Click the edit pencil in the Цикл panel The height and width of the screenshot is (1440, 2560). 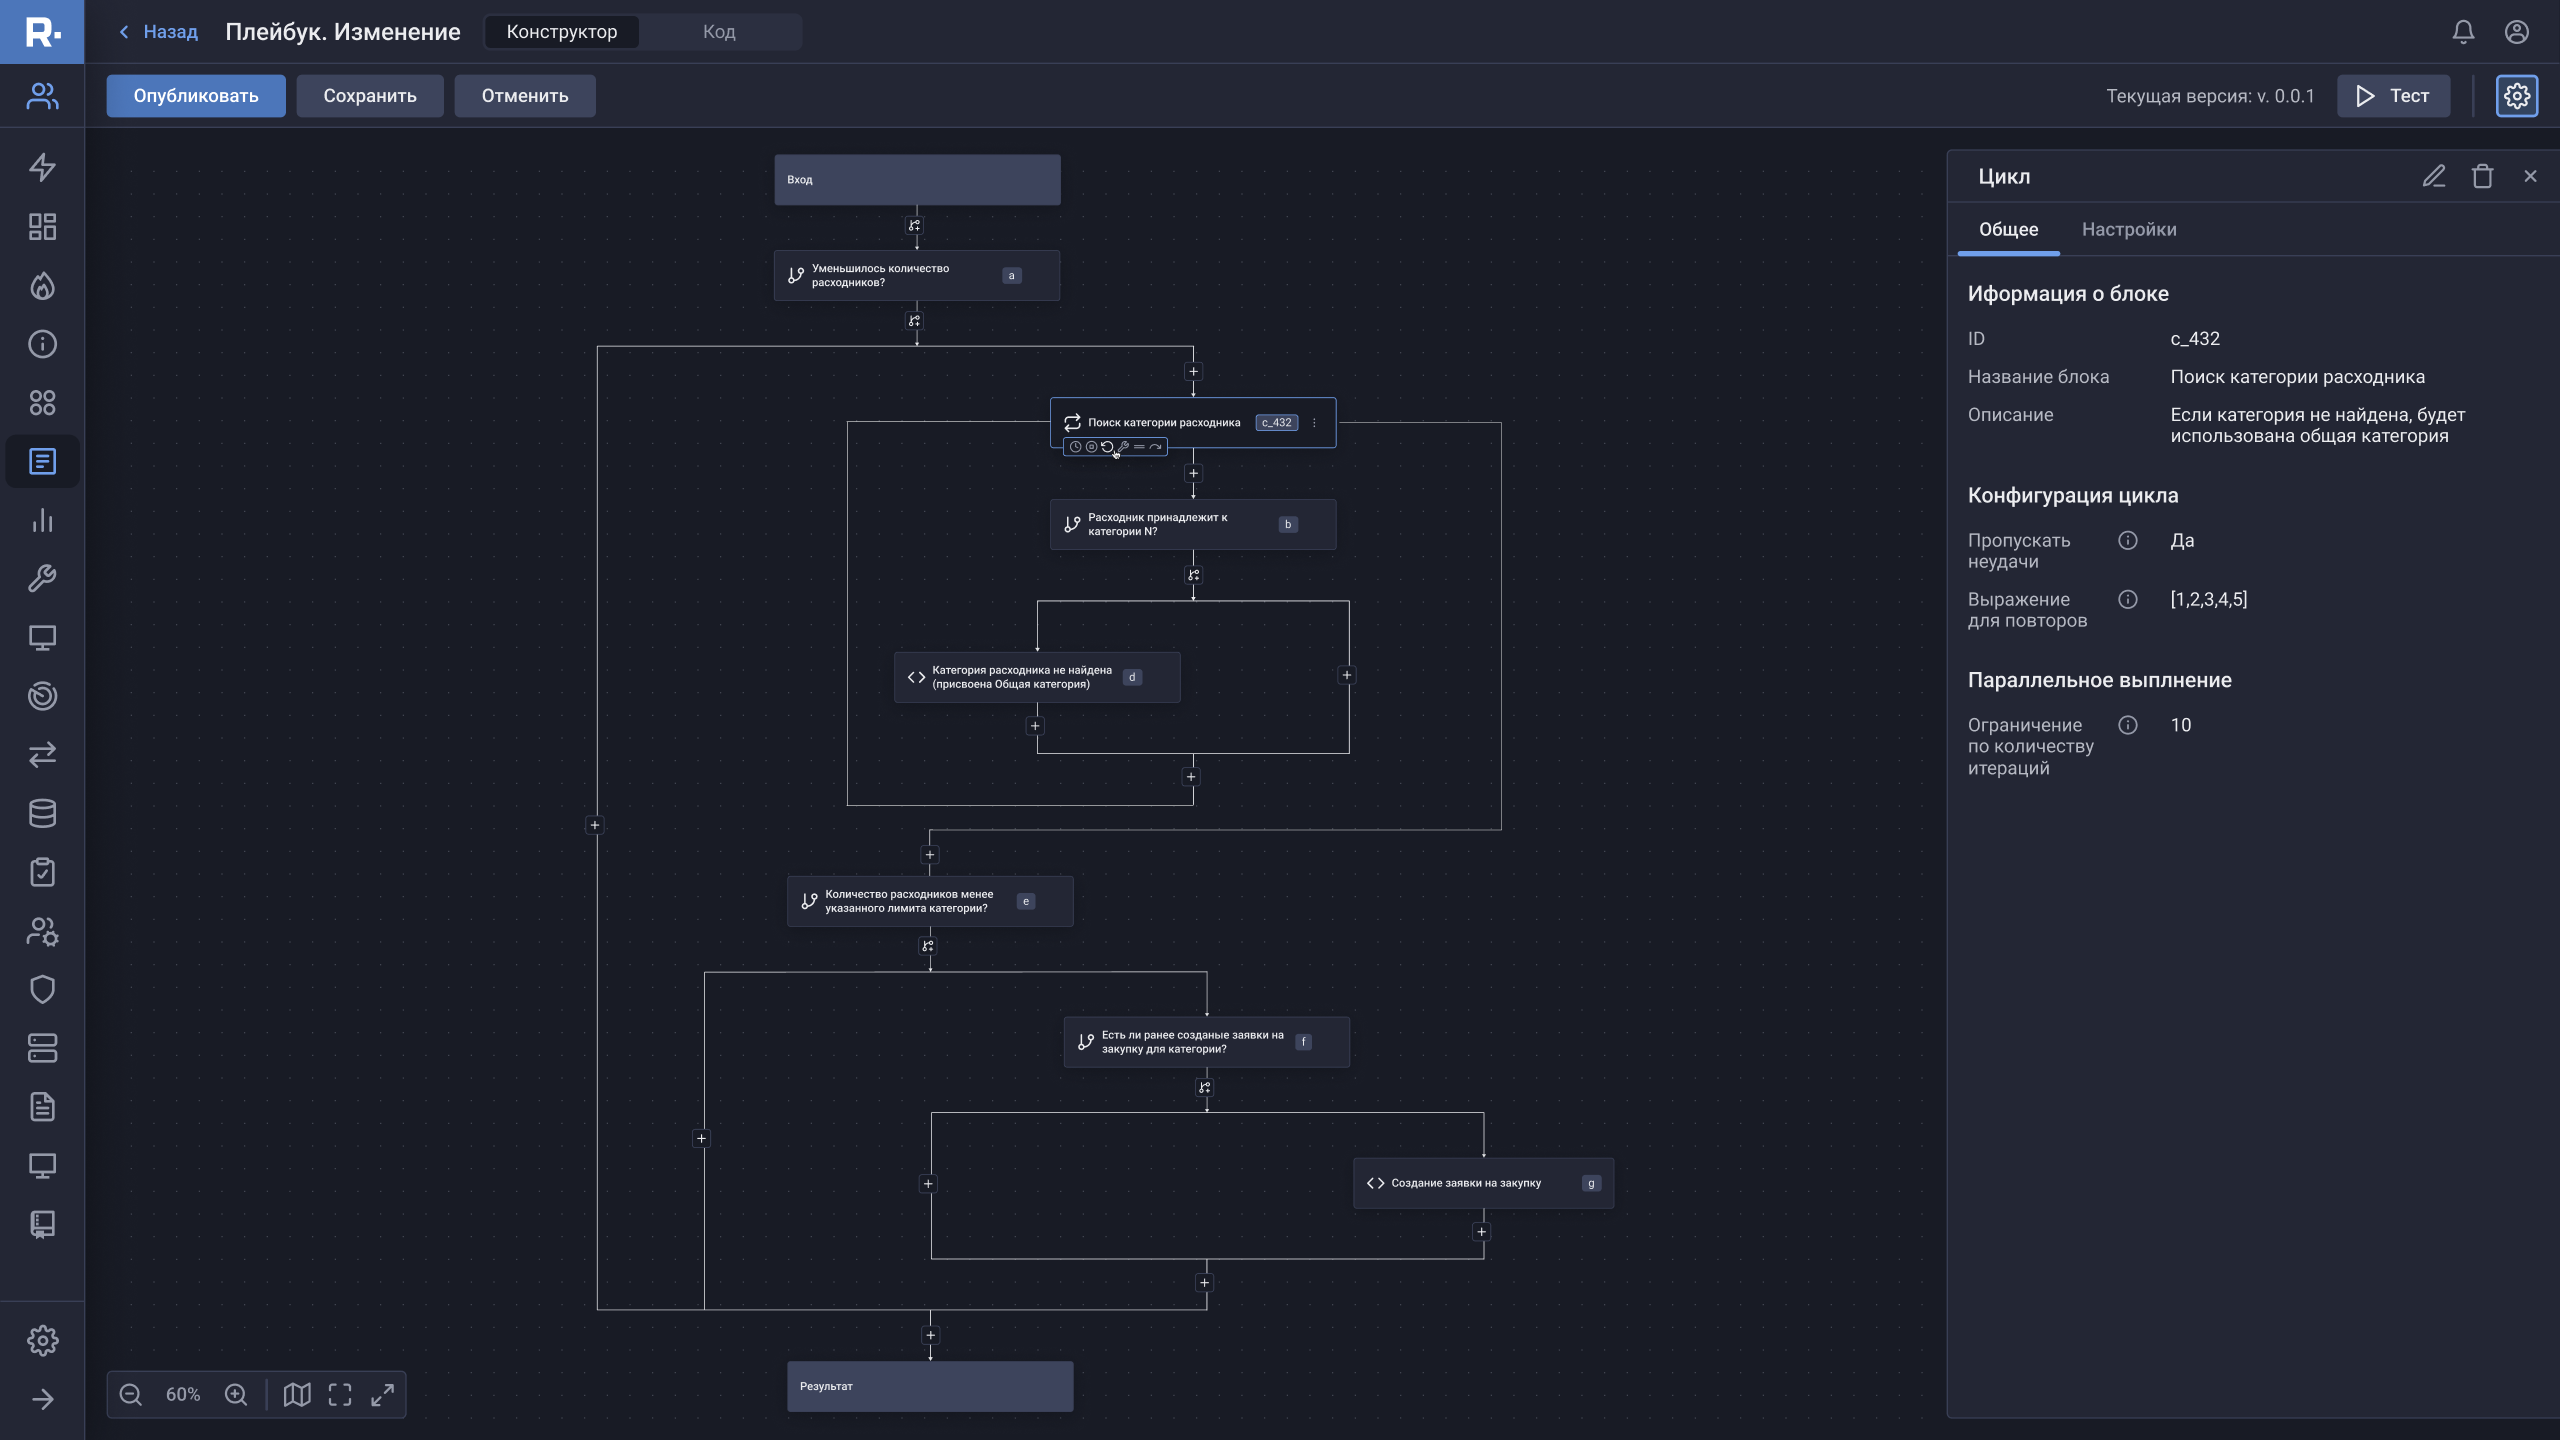(2434, 177)
